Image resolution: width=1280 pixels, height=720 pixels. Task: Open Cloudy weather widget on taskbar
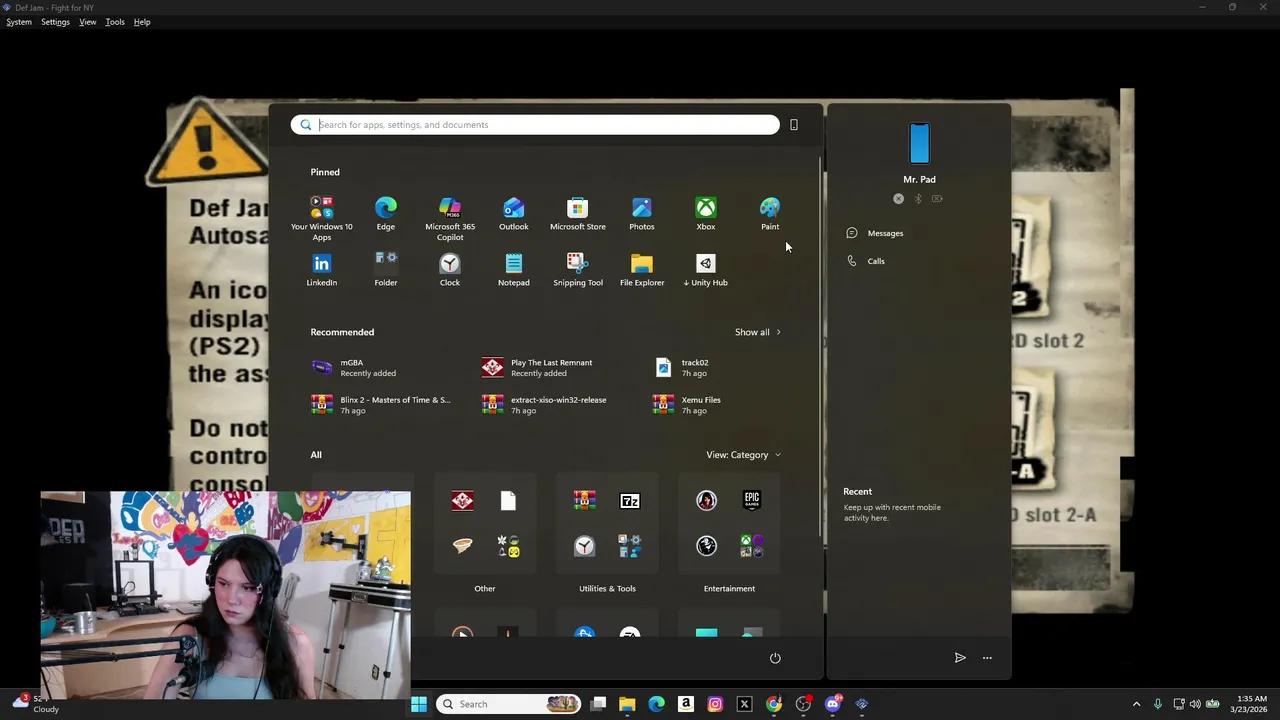(36, 704)
